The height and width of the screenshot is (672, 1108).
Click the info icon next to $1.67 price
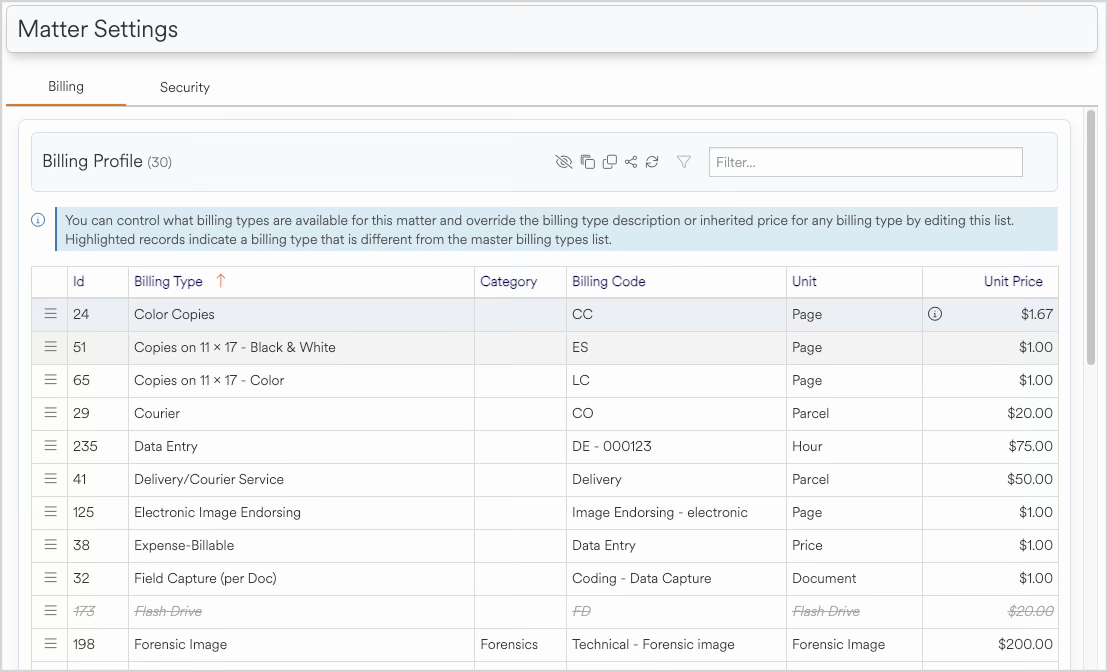(935, 314)
